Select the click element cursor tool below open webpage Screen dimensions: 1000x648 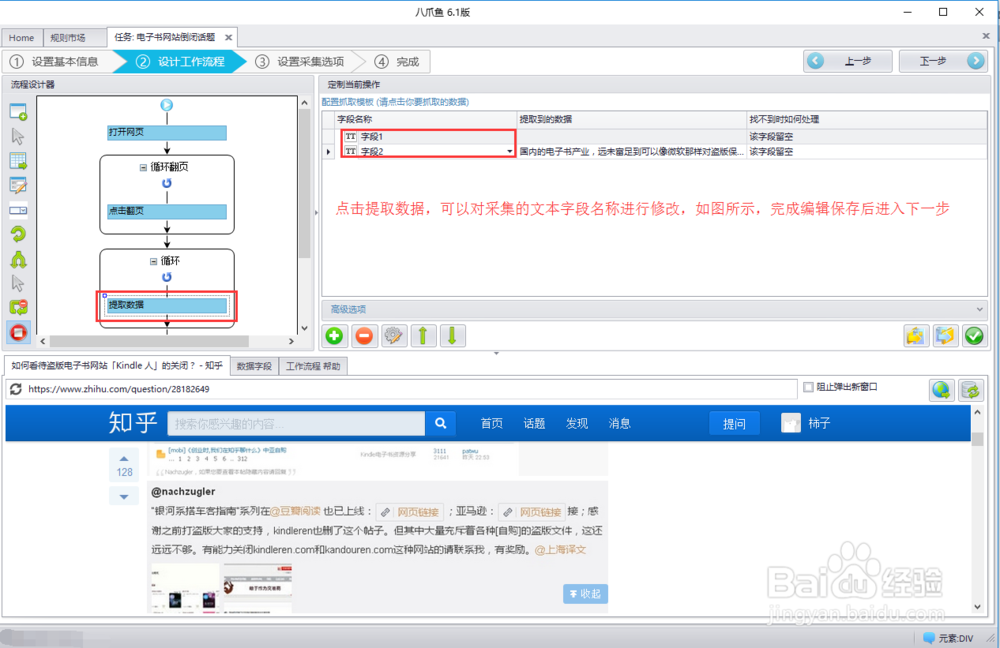[18, 136]
